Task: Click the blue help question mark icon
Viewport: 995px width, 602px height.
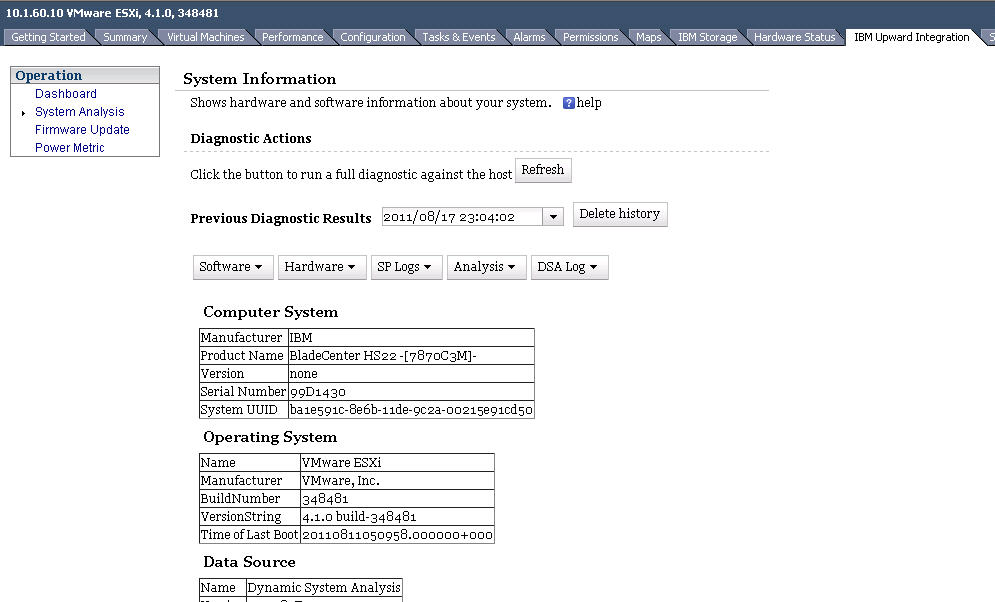Action: [569, 103]
